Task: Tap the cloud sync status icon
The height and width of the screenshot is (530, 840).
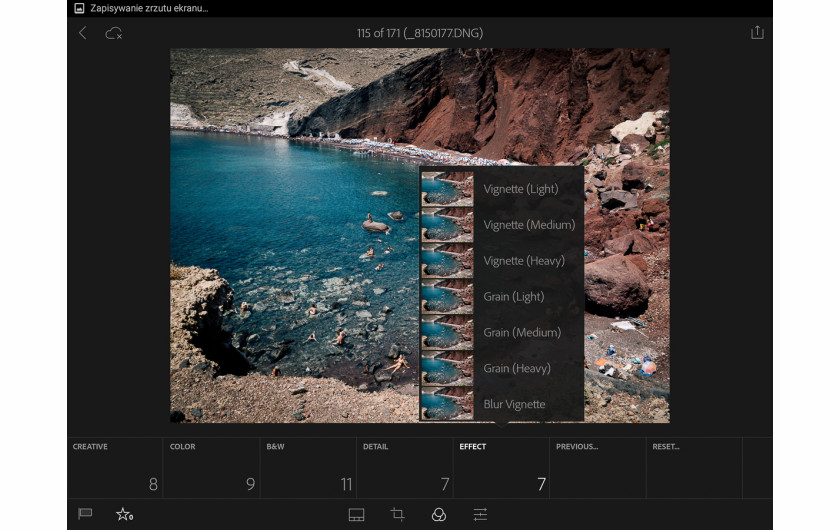Action: [114, 33]
